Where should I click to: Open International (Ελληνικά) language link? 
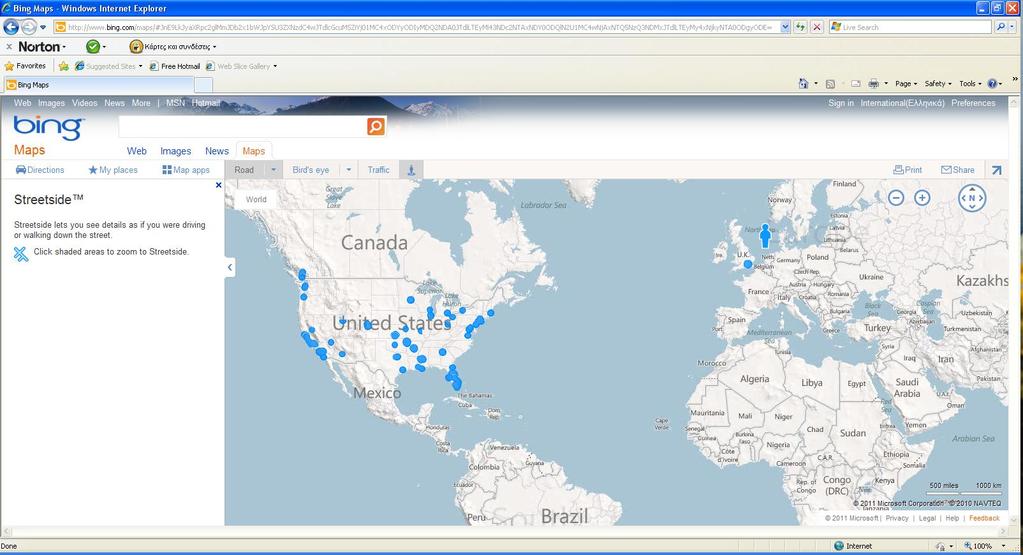pyautogui.click(x=902, y=103)
